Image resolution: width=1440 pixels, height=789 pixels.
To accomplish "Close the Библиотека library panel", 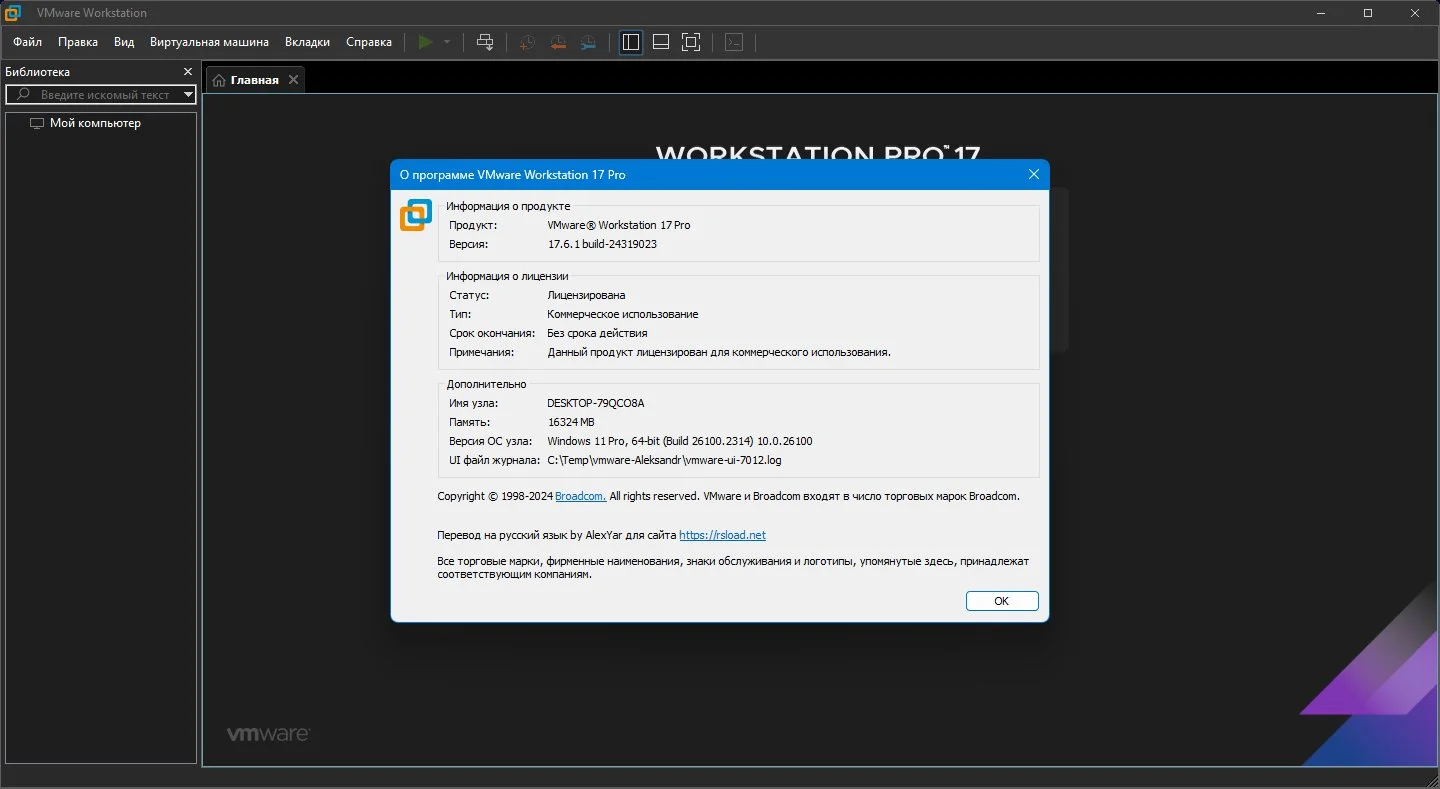I will 187,72.
